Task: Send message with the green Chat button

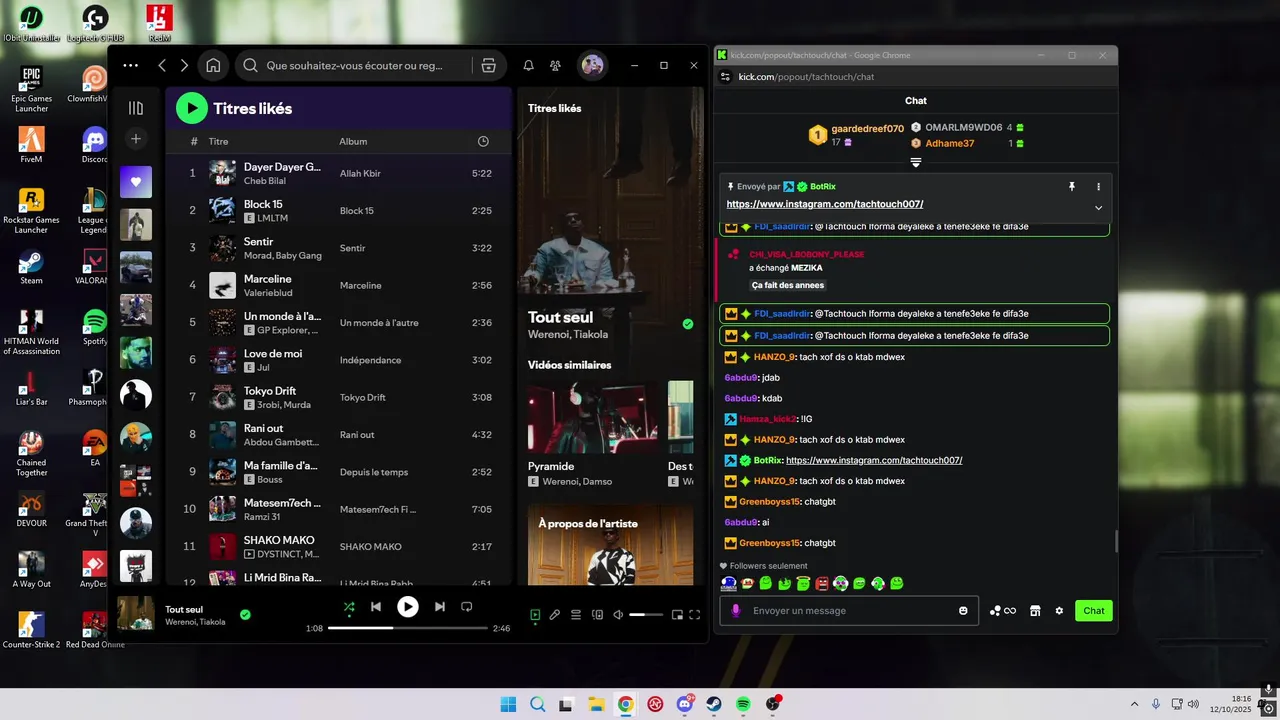Action: (1094, 611)
